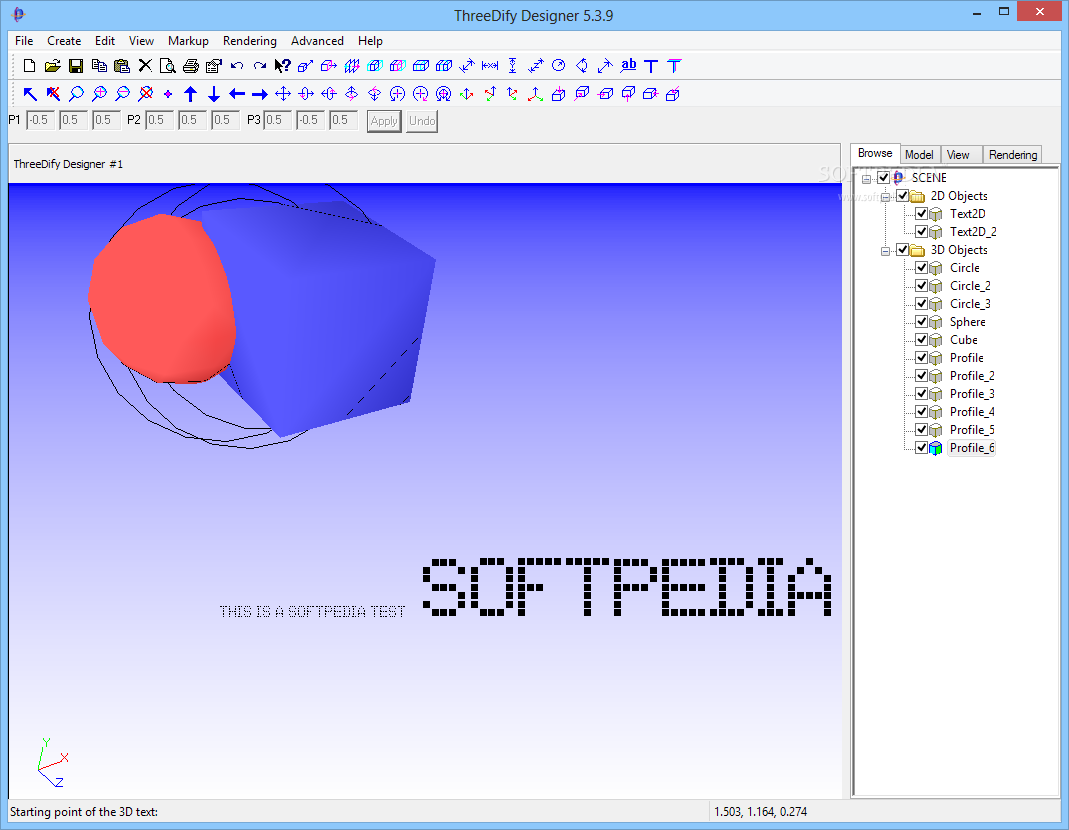Screen dimensions: 1069x830
Task: Click the first P2 coordinate field
Action: pyautogui.click(x=159, y=120)
